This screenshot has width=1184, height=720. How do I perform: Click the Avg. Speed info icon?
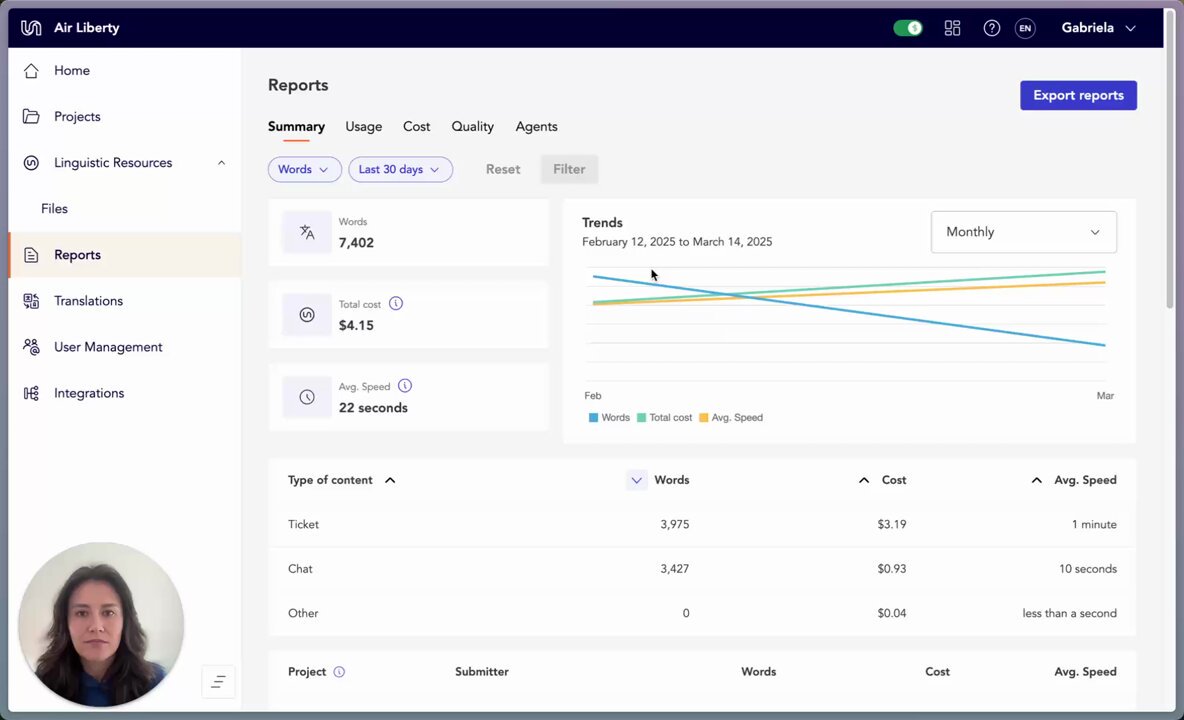pos(405,386)
